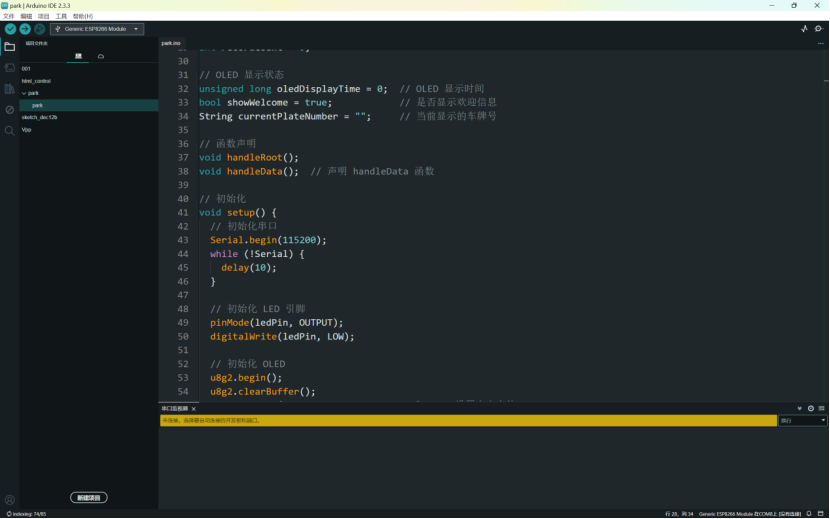Screen dimensions: 830x519
Task: Click on 'pinMode(ledPin, OUTPUT);' on line 49
Action: pyautogui.click(x=276, y=323)
